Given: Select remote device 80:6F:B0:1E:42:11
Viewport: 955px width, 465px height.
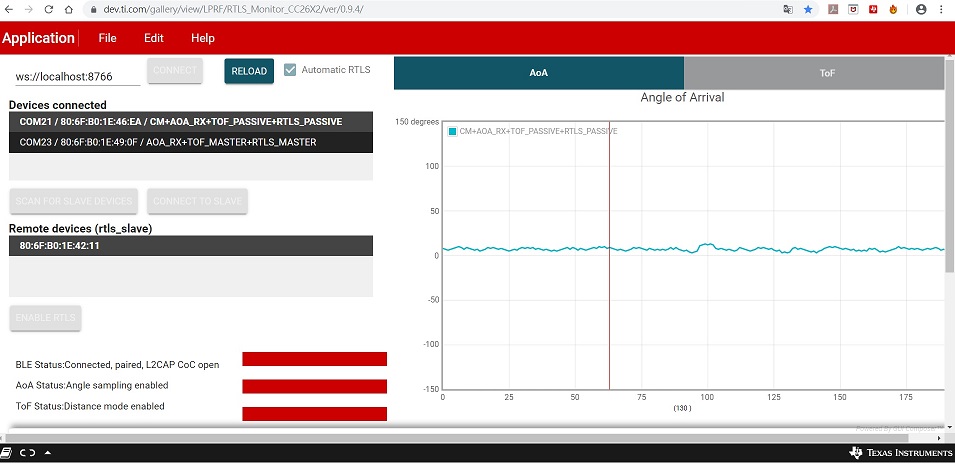Looking at the screenshot, I should click(191, 246).
